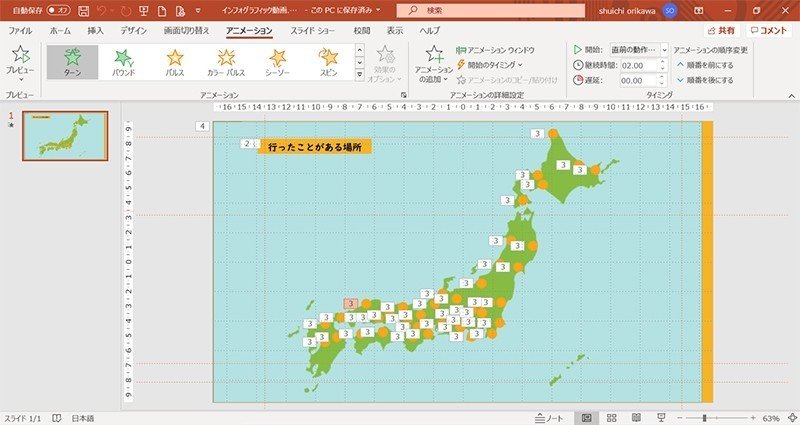Select 行ったことがある場所 title box
Viewport: 800px width, 425px height.
[x=315, y=147]
